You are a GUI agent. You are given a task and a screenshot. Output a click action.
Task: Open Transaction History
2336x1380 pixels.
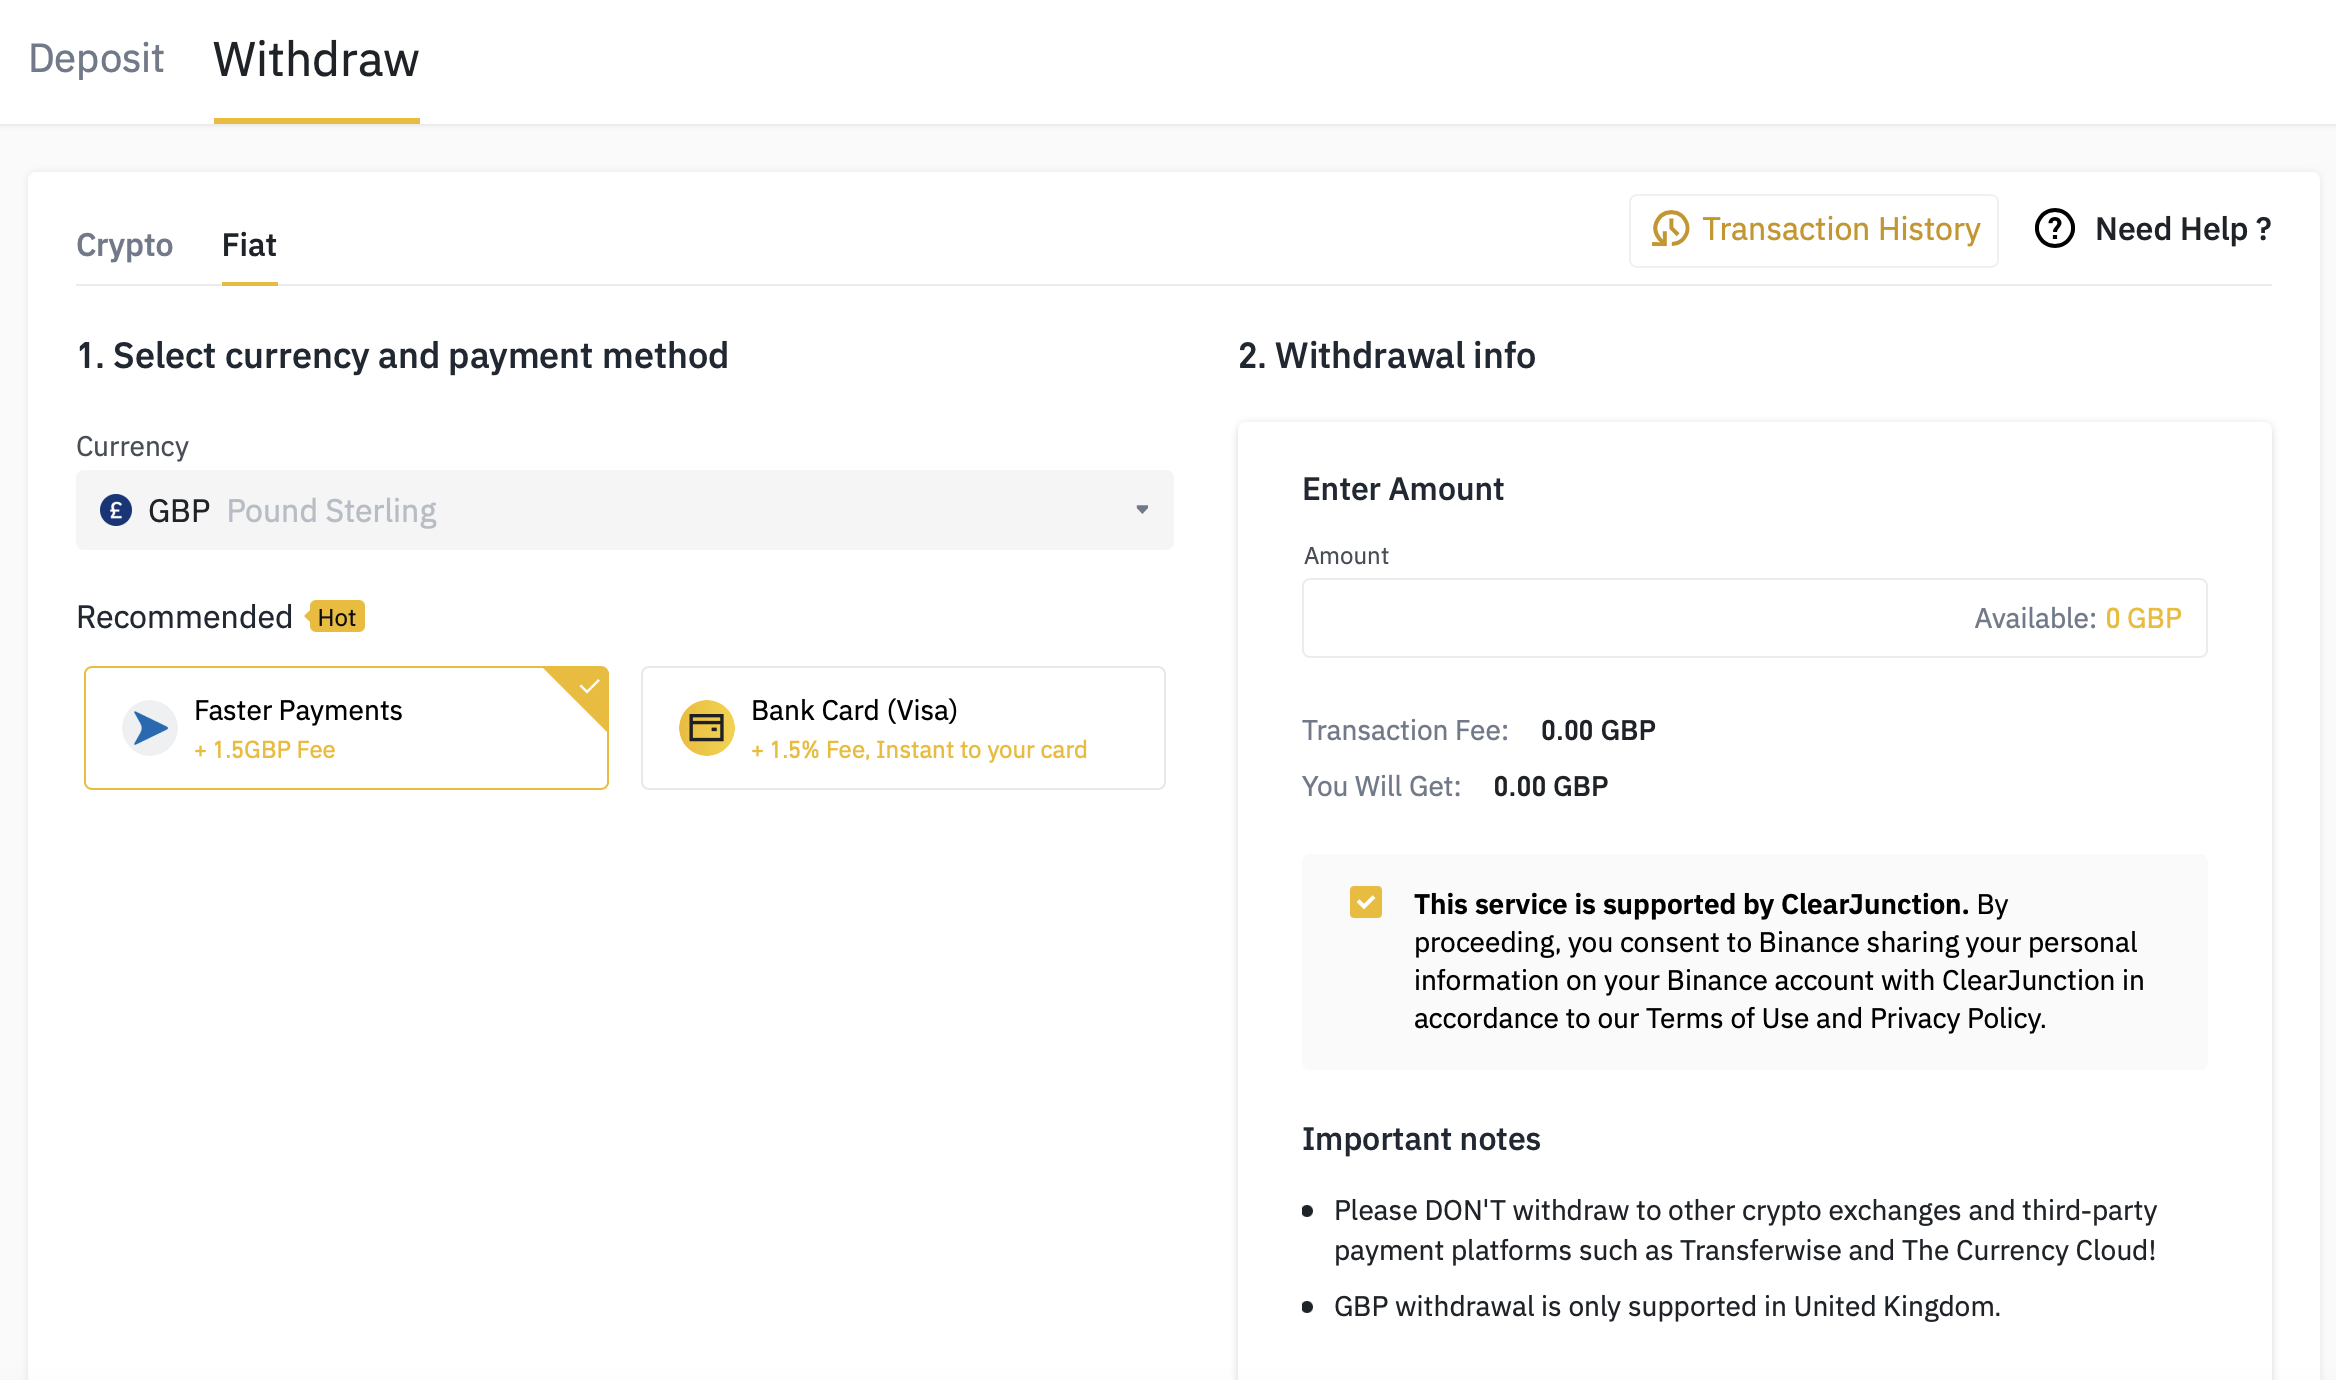[1814, 230]
